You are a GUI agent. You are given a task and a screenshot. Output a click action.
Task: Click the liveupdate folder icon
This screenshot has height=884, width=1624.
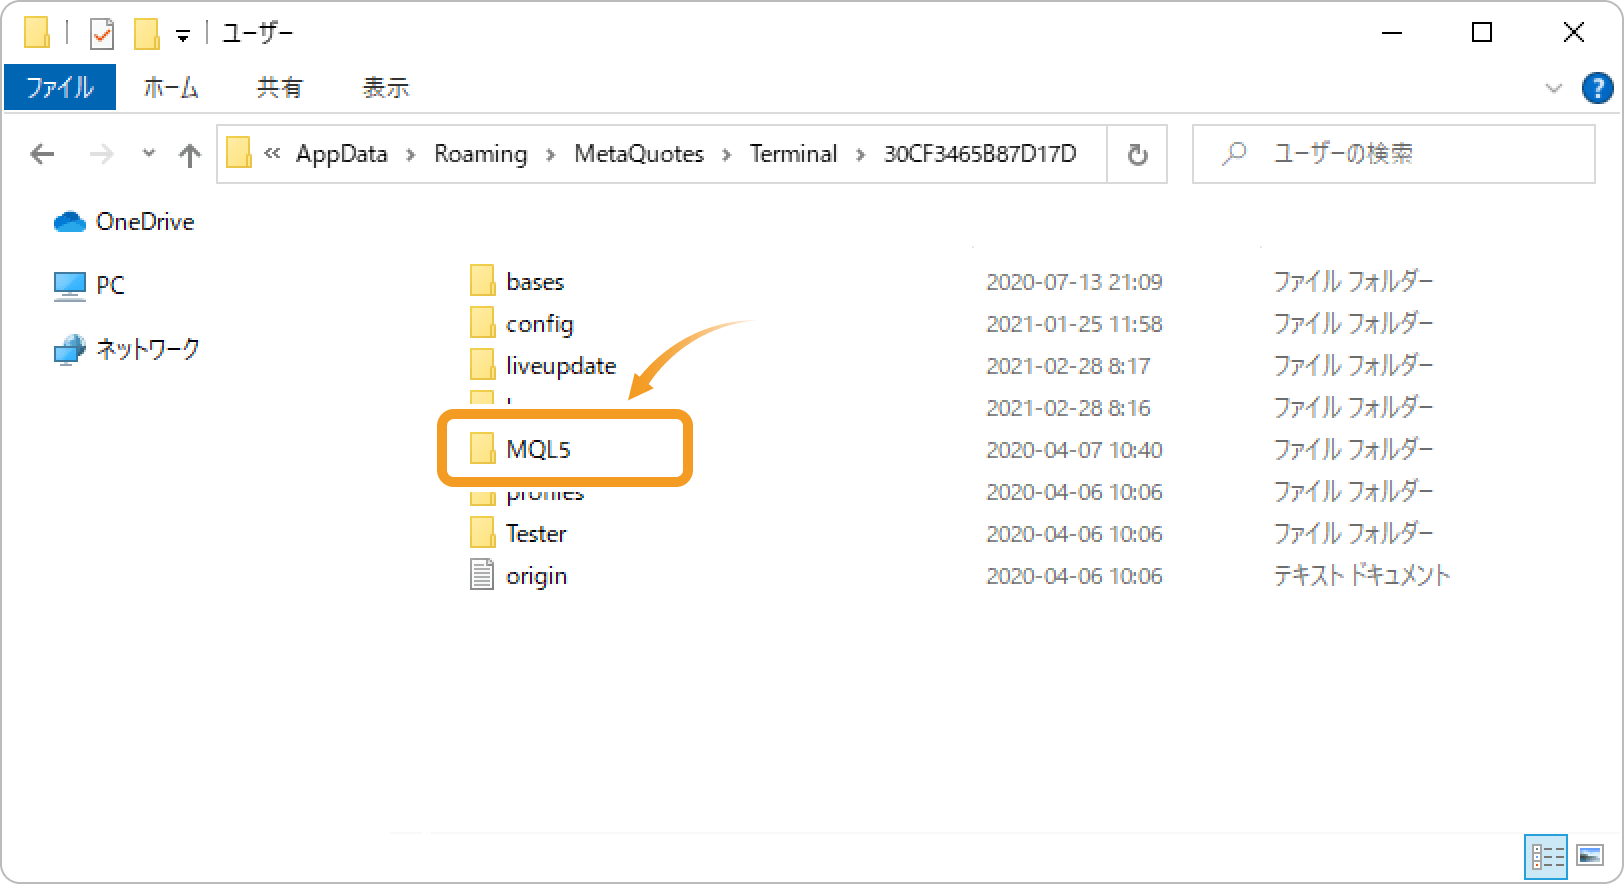coord(482,365)
